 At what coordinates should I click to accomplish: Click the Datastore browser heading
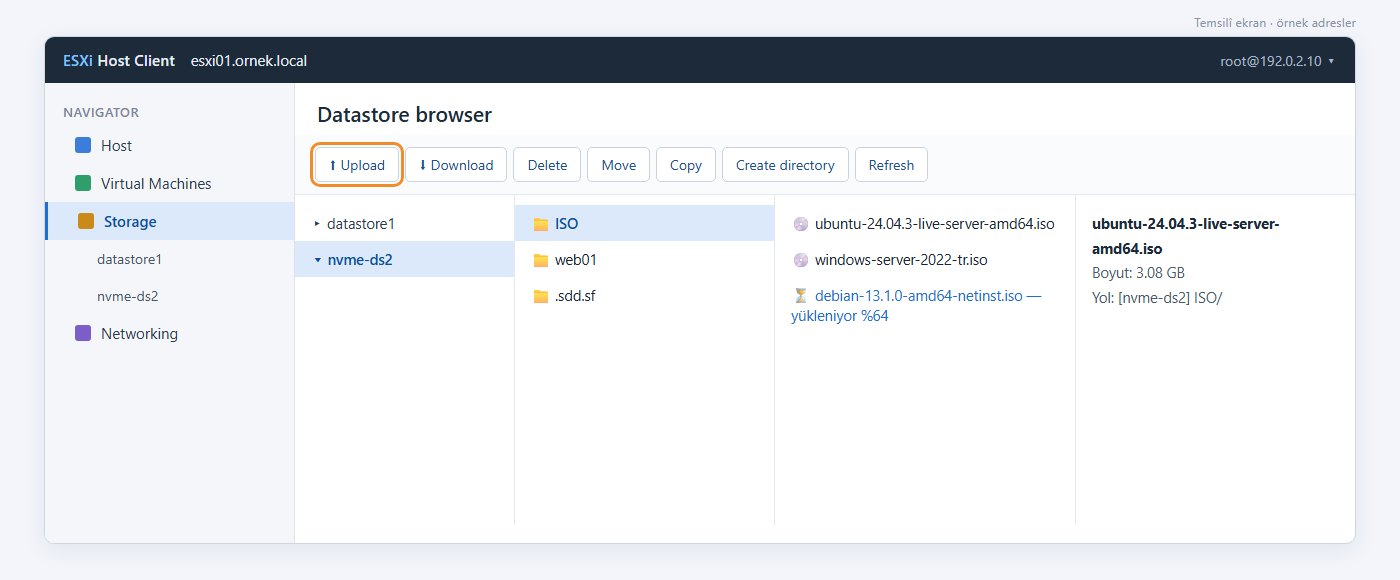405,115
